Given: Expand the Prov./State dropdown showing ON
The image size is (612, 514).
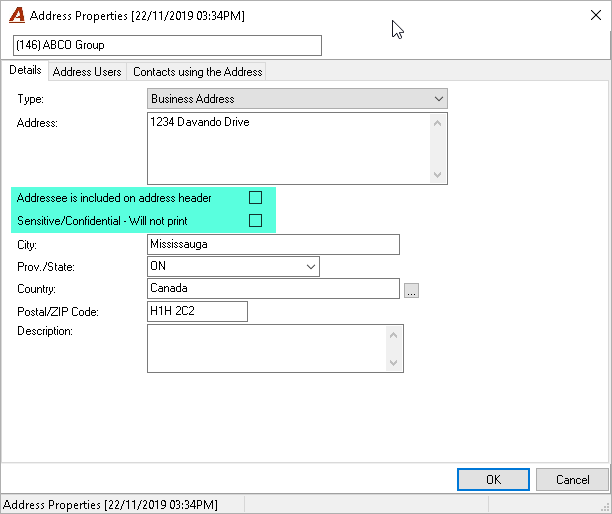Looking at the screenshot, I should pos(233,266).
